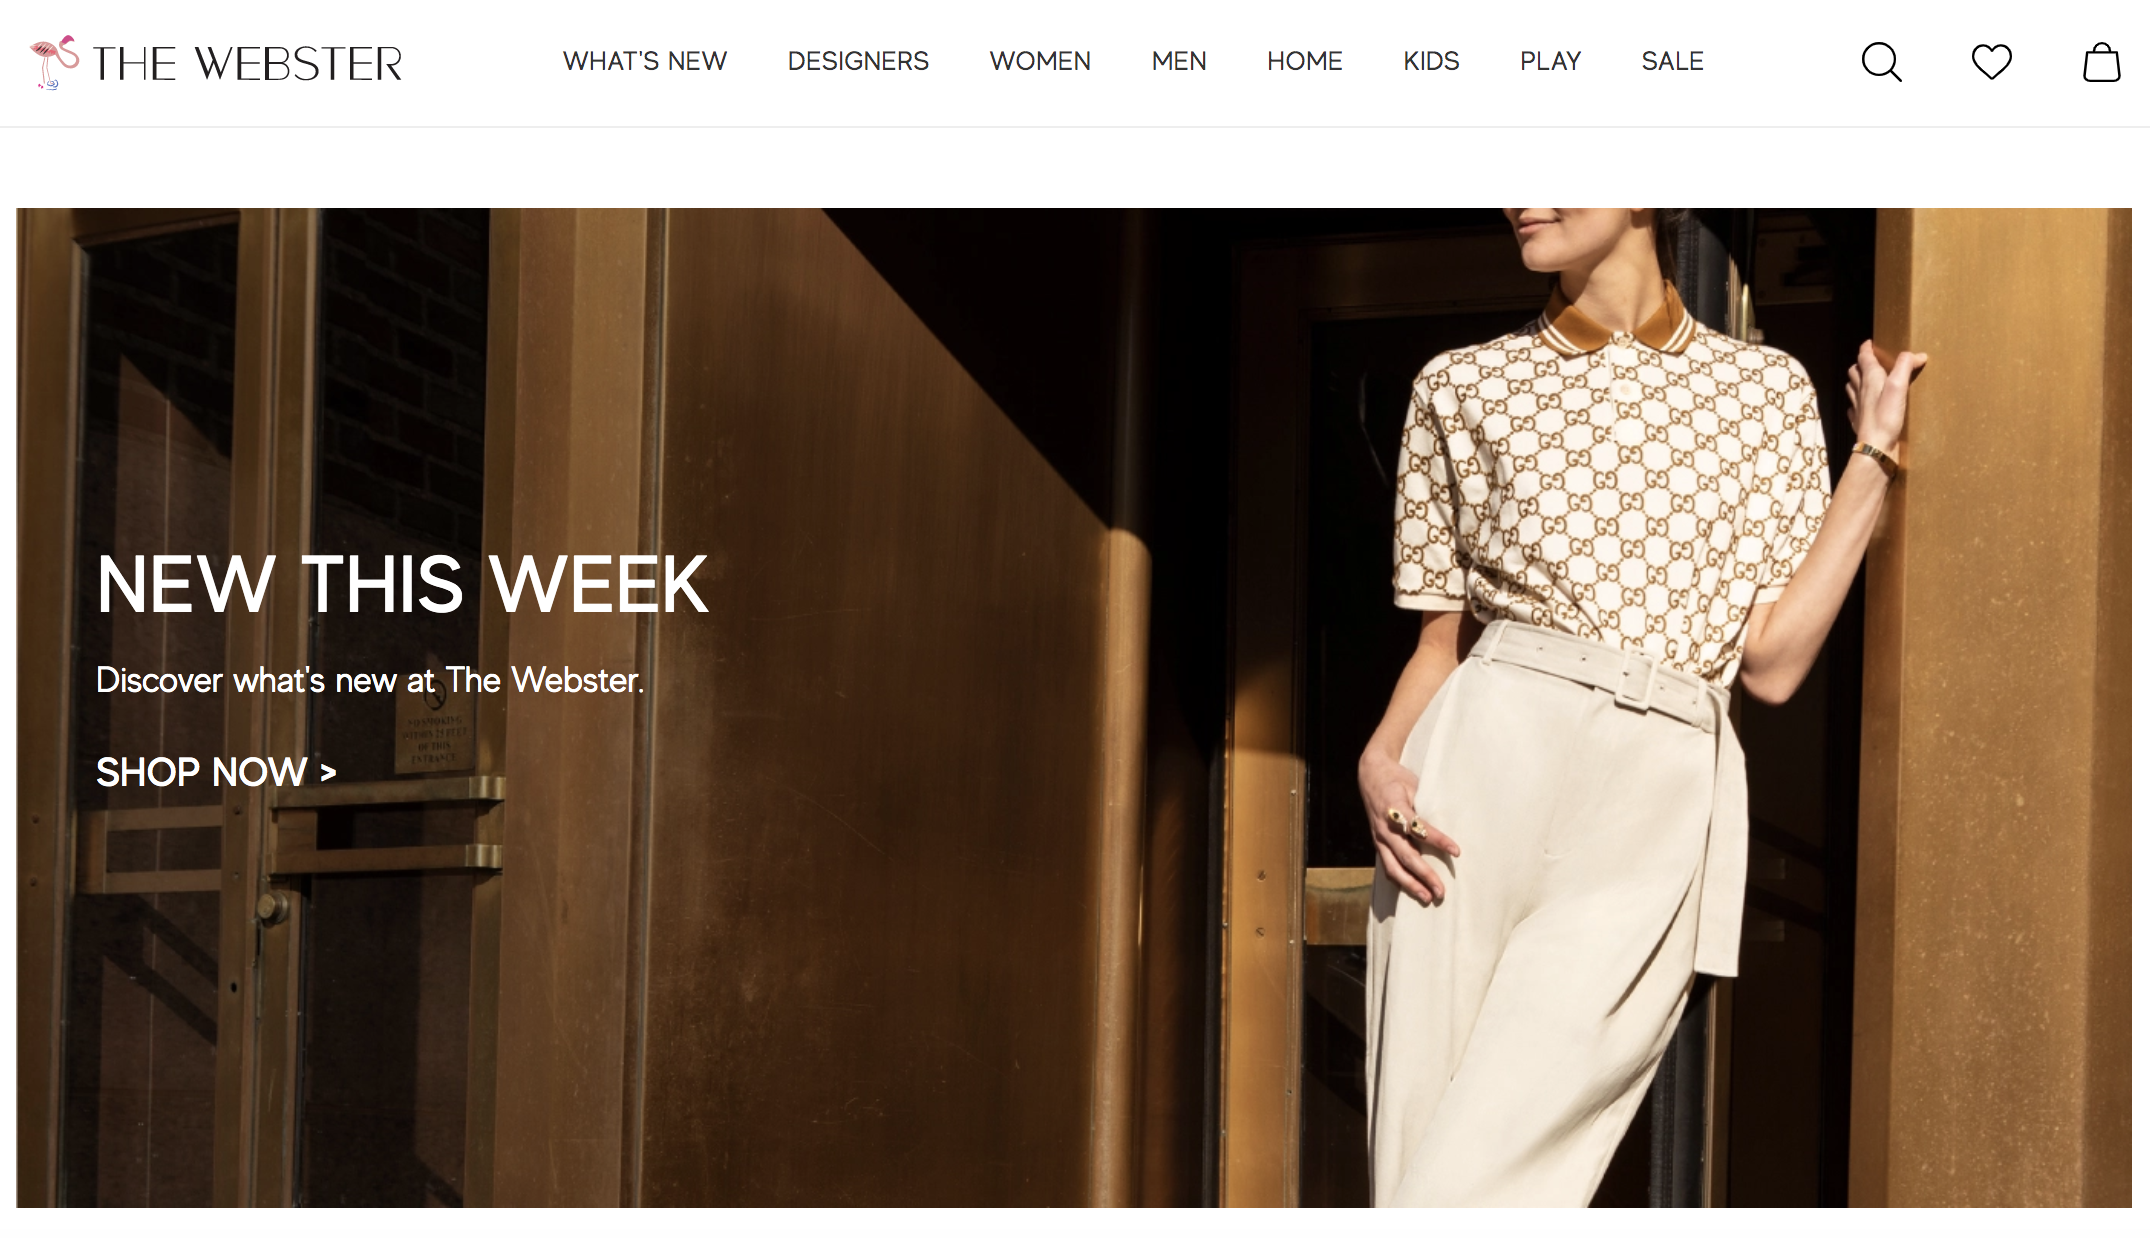Viewport: 2150px width, 1238px height.
Task: Open the PLAY navigation item
Action: 1550,61
